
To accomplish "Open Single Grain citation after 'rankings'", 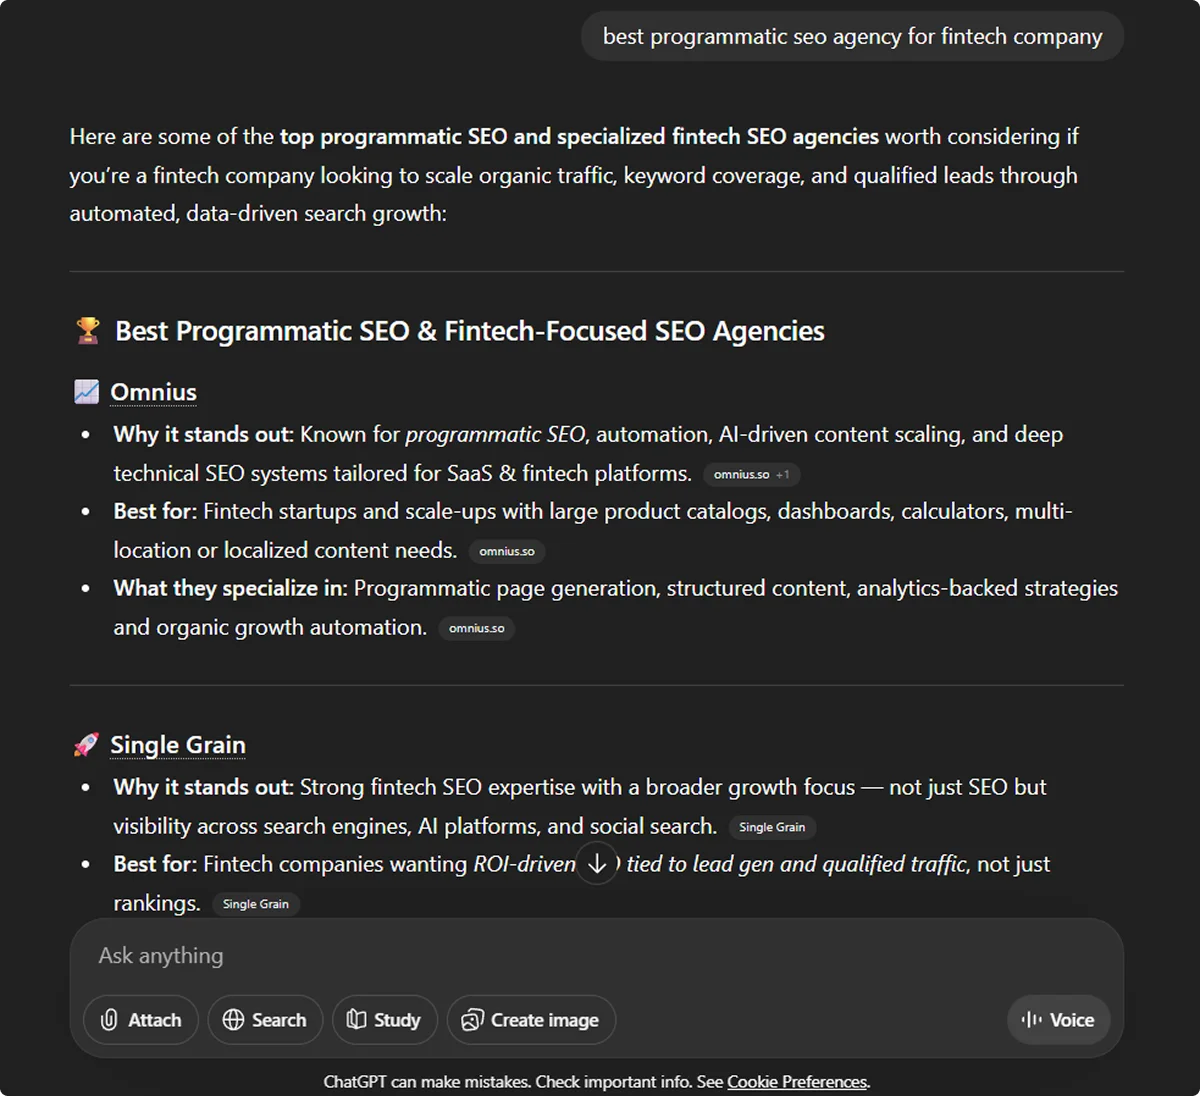I will tap(256, 904).
